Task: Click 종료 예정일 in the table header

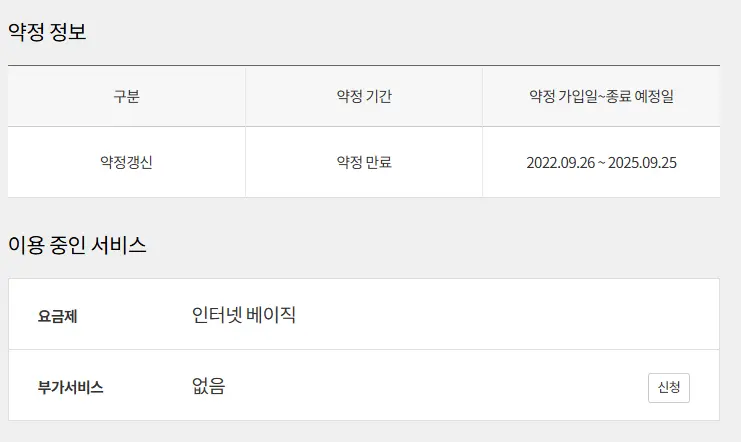Action: 641,97
